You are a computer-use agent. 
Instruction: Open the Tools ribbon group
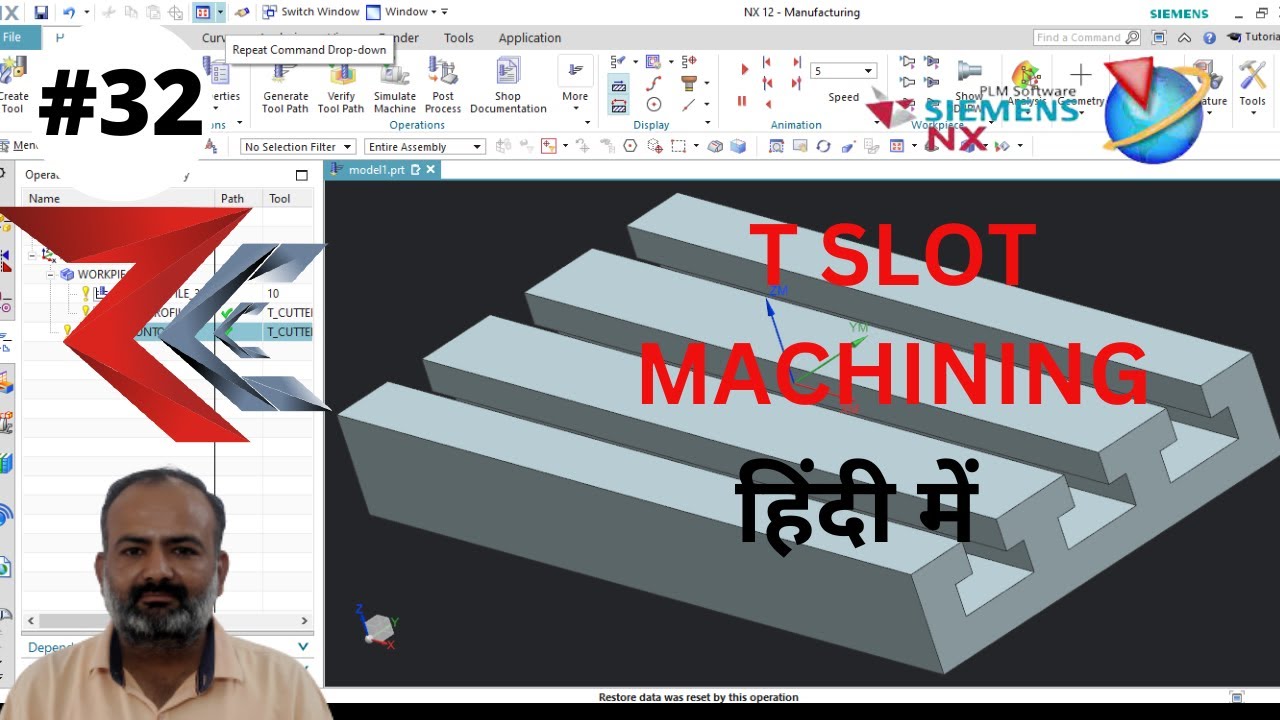(x=1252, y=86)
